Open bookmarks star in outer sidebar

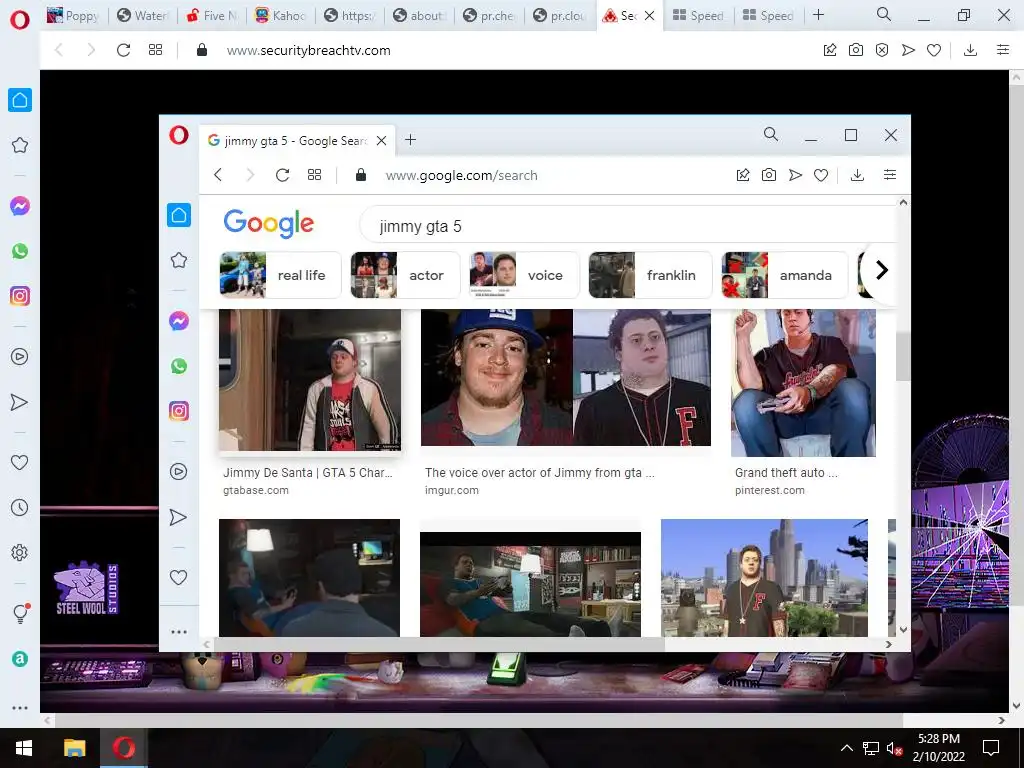tap(20, 145)
